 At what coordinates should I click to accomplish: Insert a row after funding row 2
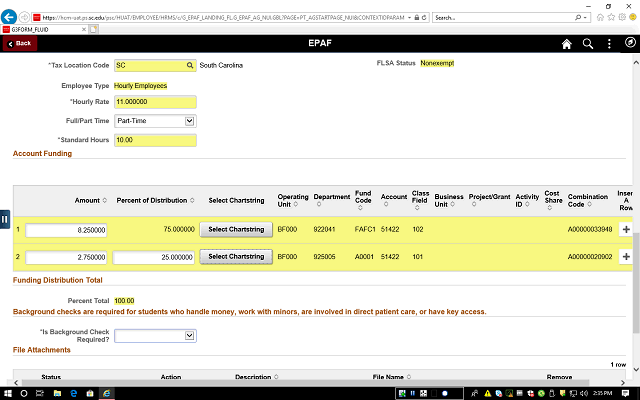[x=626, y=257]
